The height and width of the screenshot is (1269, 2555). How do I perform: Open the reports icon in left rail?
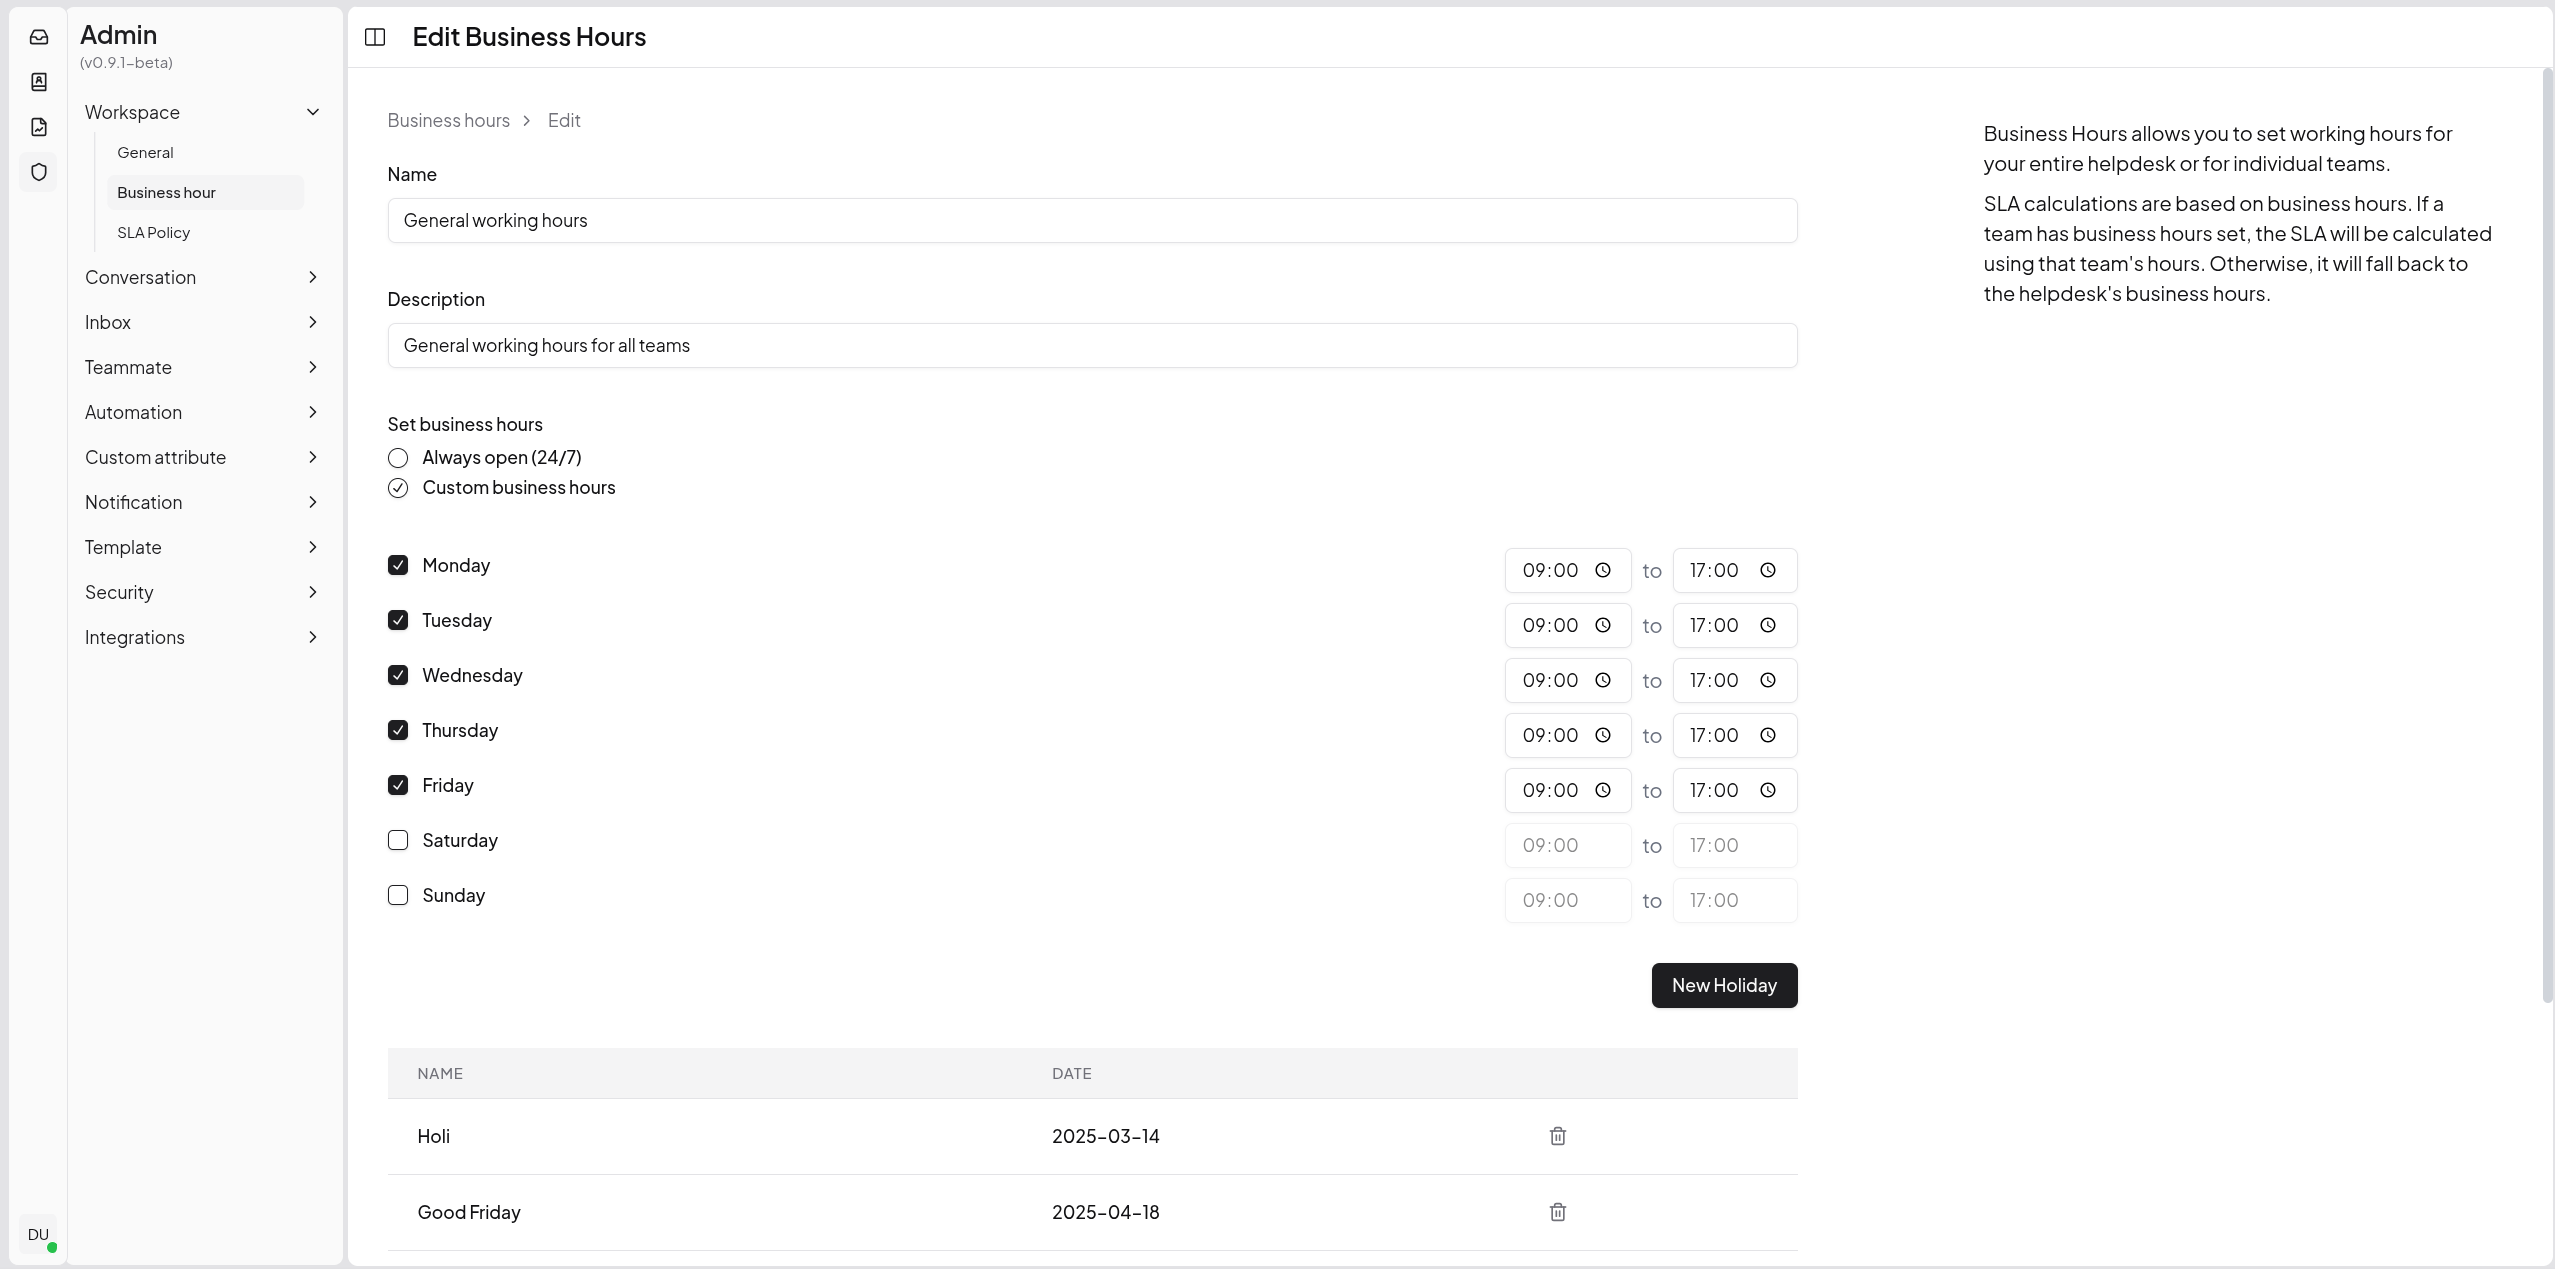coord(39,127)
